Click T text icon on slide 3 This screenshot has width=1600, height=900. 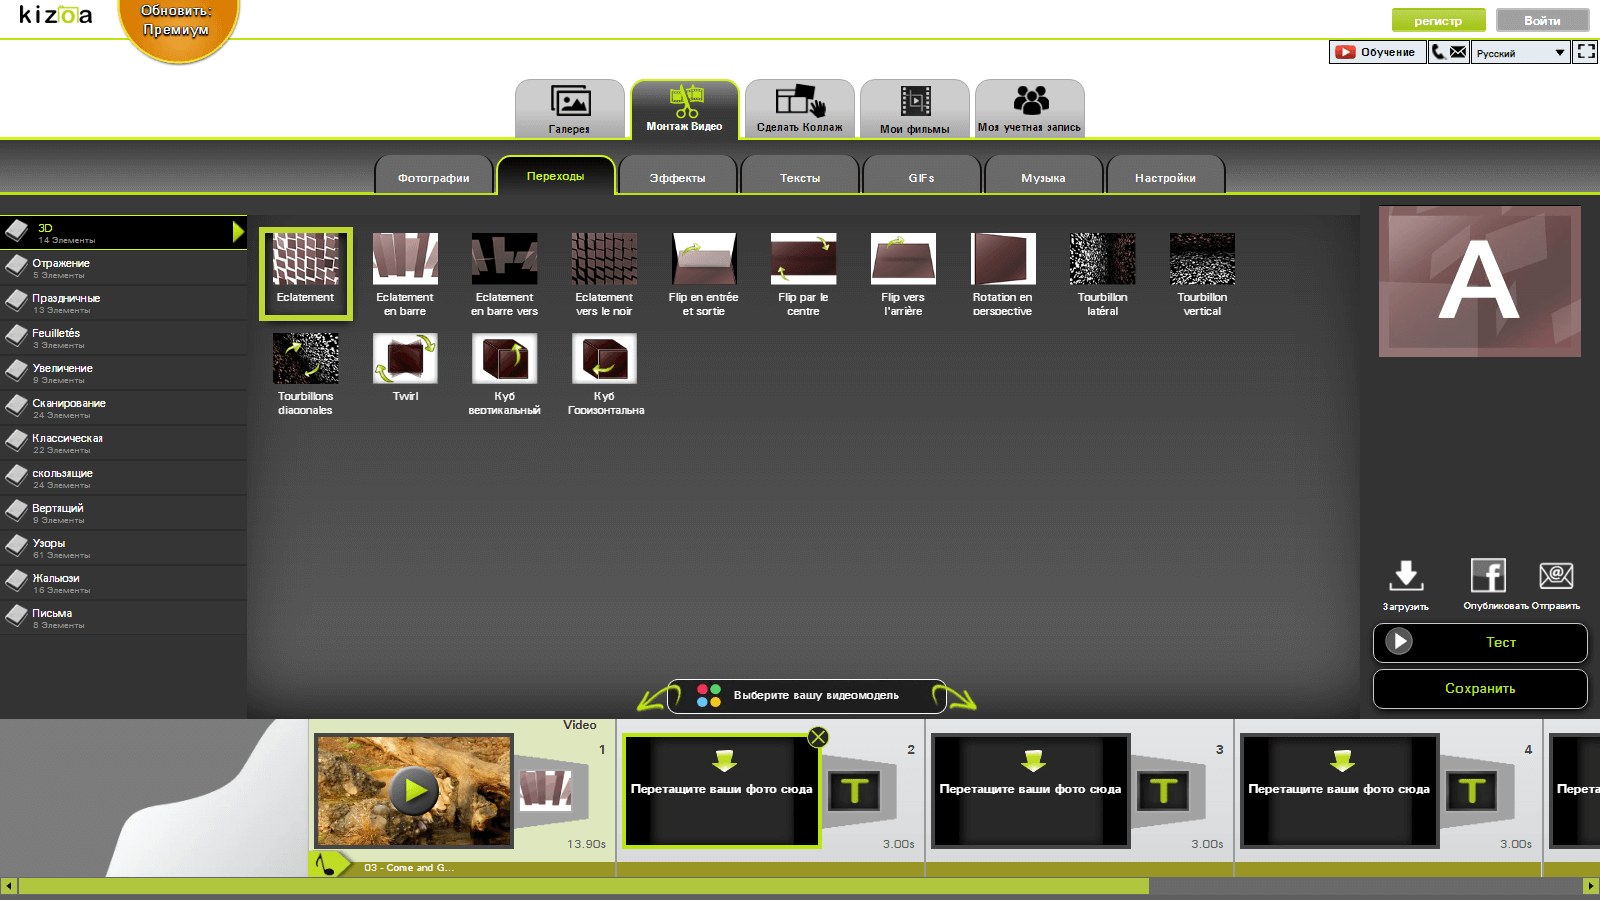(x=1163, y=791)
